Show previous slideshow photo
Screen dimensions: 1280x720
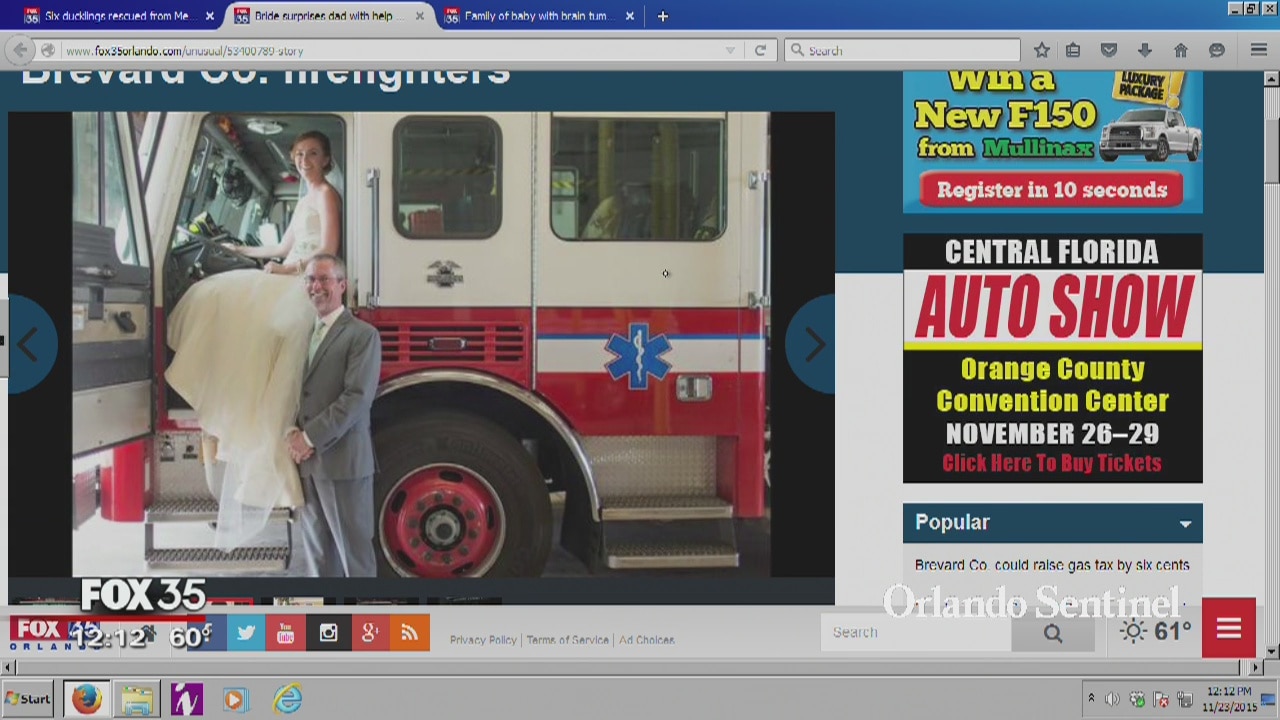pyautogui.click(x=30, y=344)
